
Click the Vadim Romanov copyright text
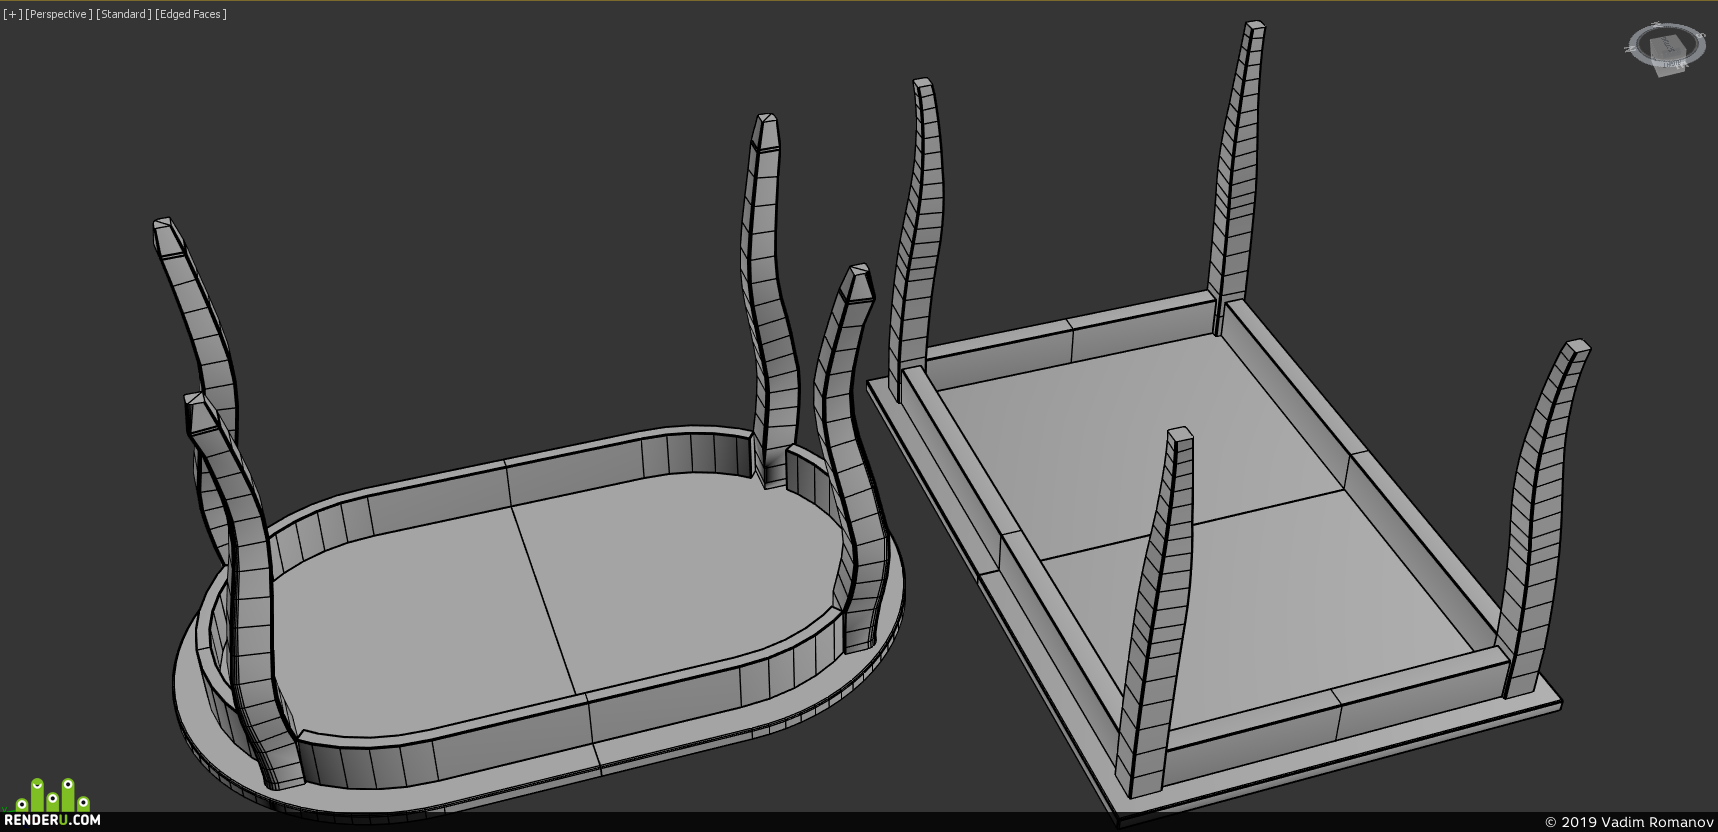(x=1629, y=822)
